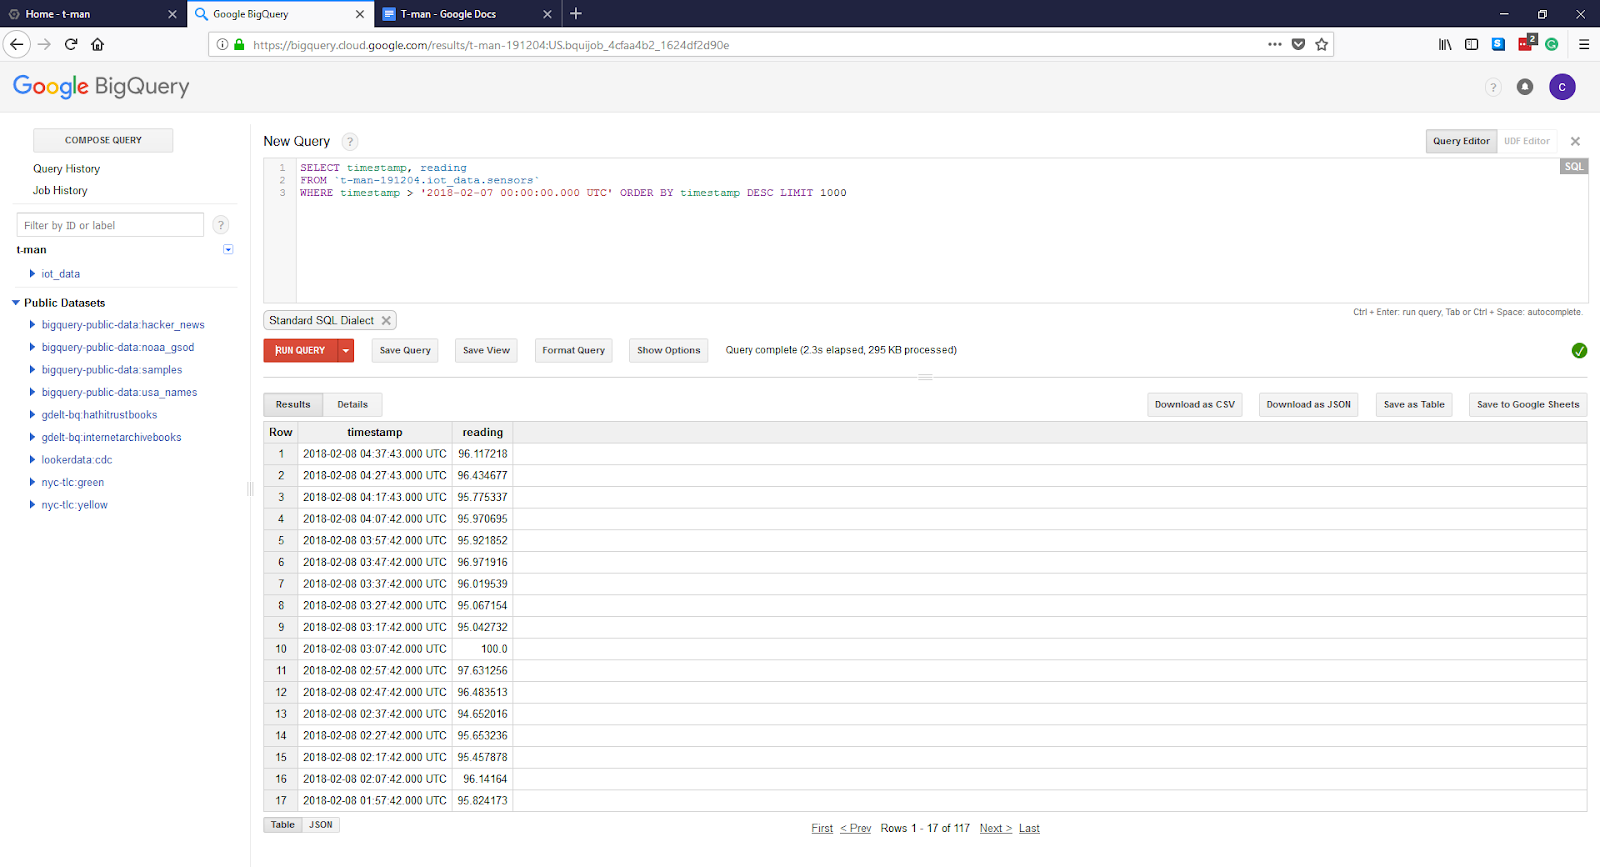Click the Save Query button
The image size is (1600, 867).
[405, 351]
